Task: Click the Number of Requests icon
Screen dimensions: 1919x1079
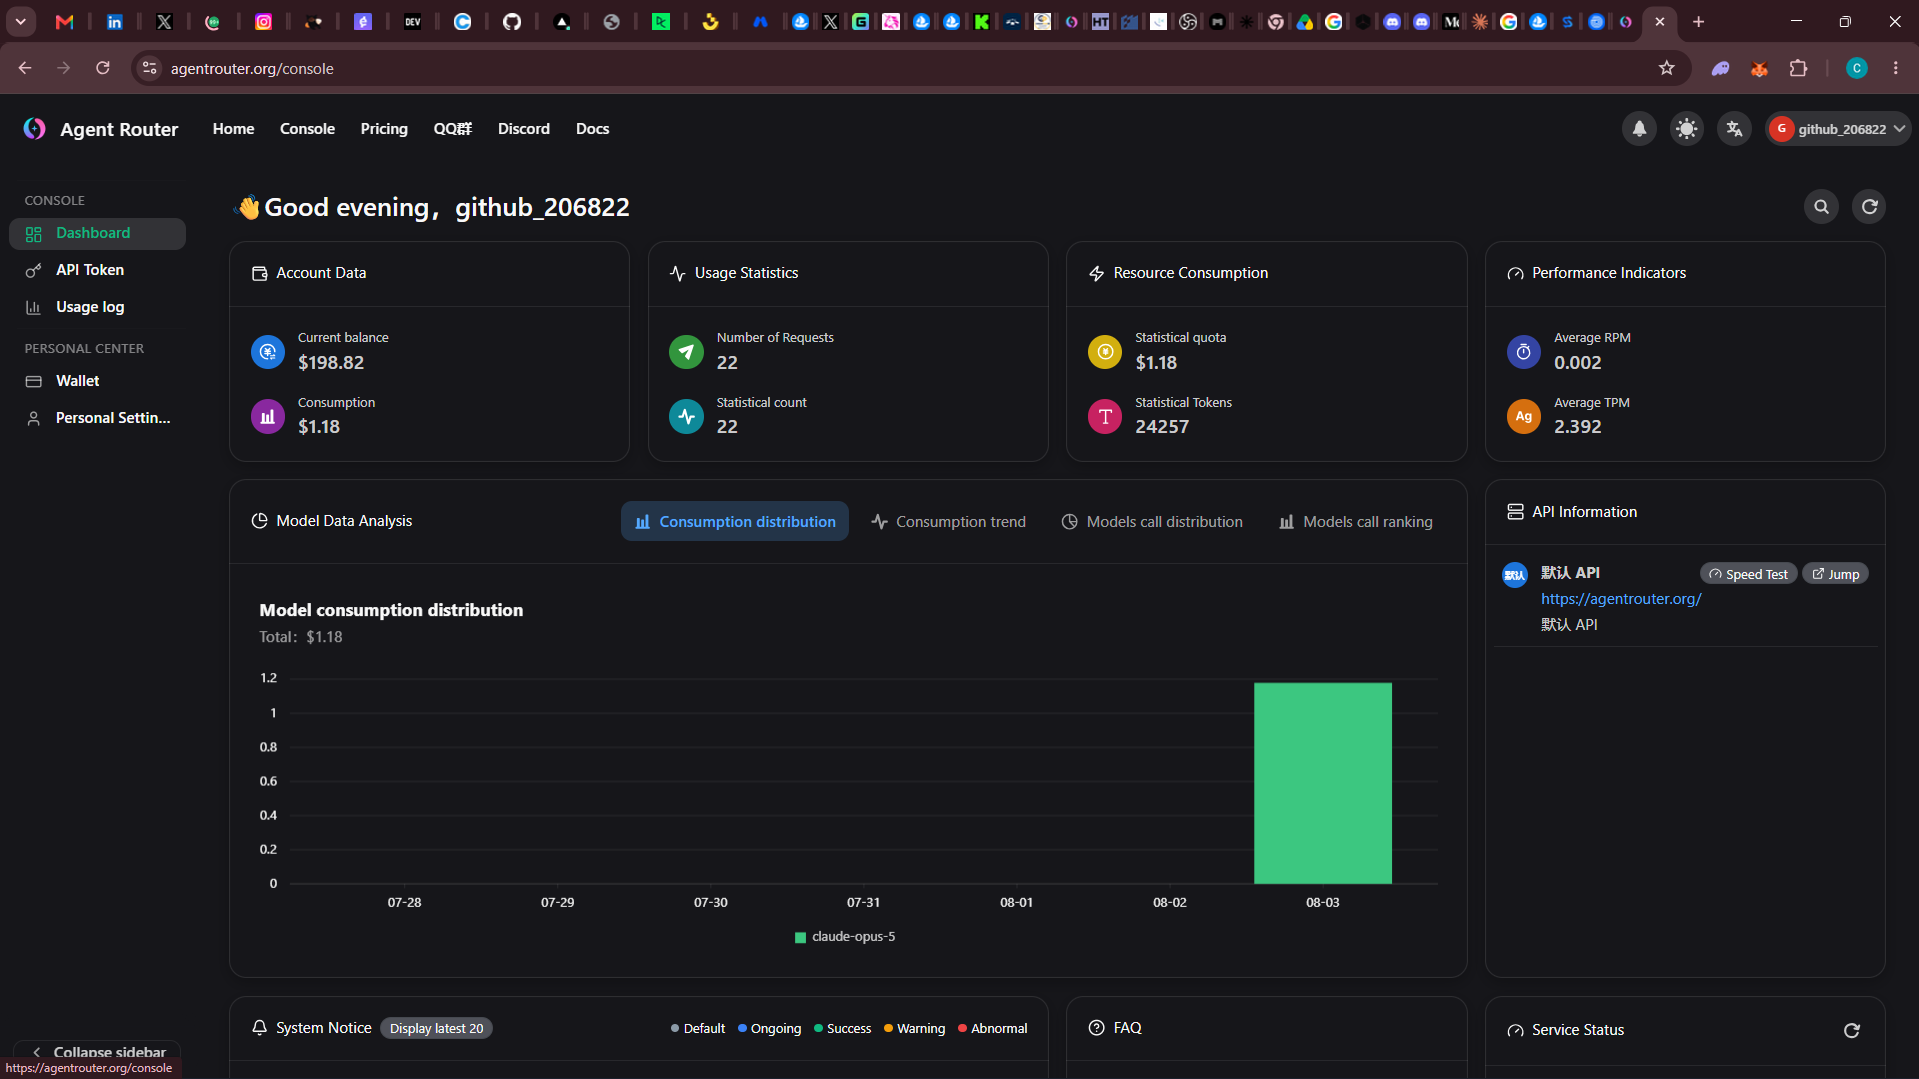Action: click(x=686, y=352)
